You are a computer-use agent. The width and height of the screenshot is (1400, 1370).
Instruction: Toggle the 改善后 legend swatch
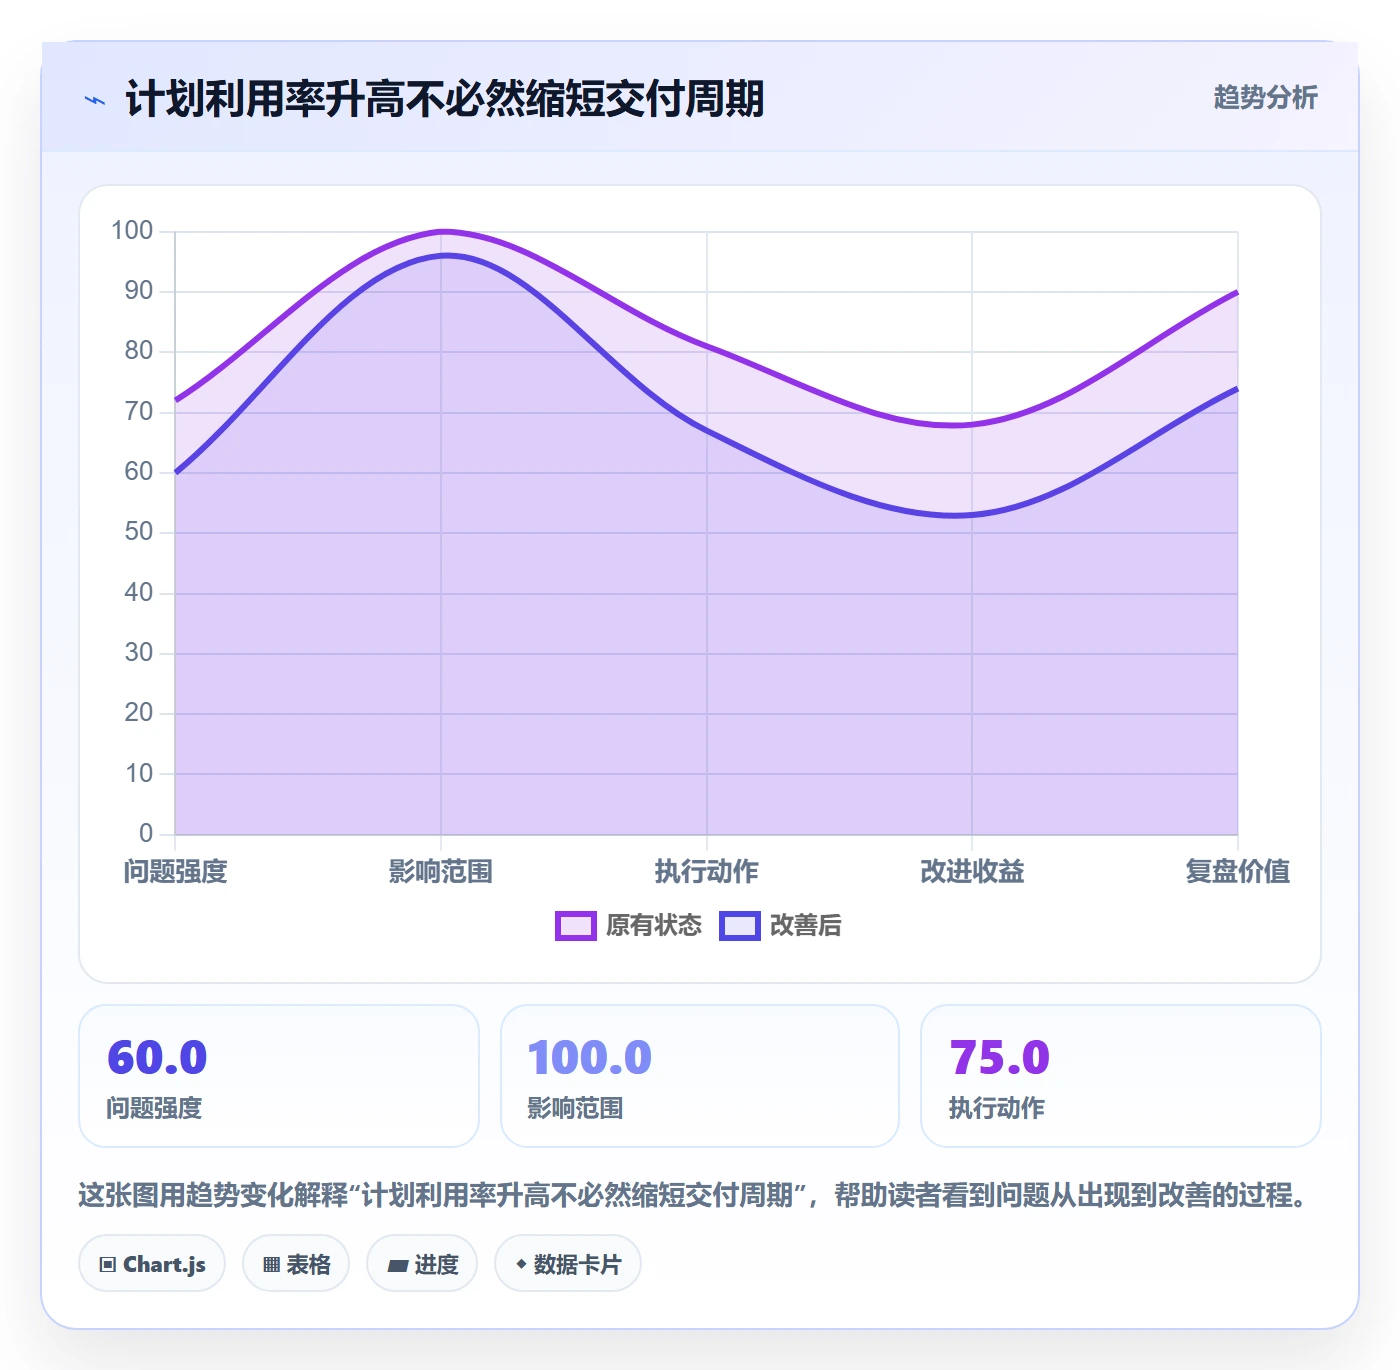click(x=740, y=926)
